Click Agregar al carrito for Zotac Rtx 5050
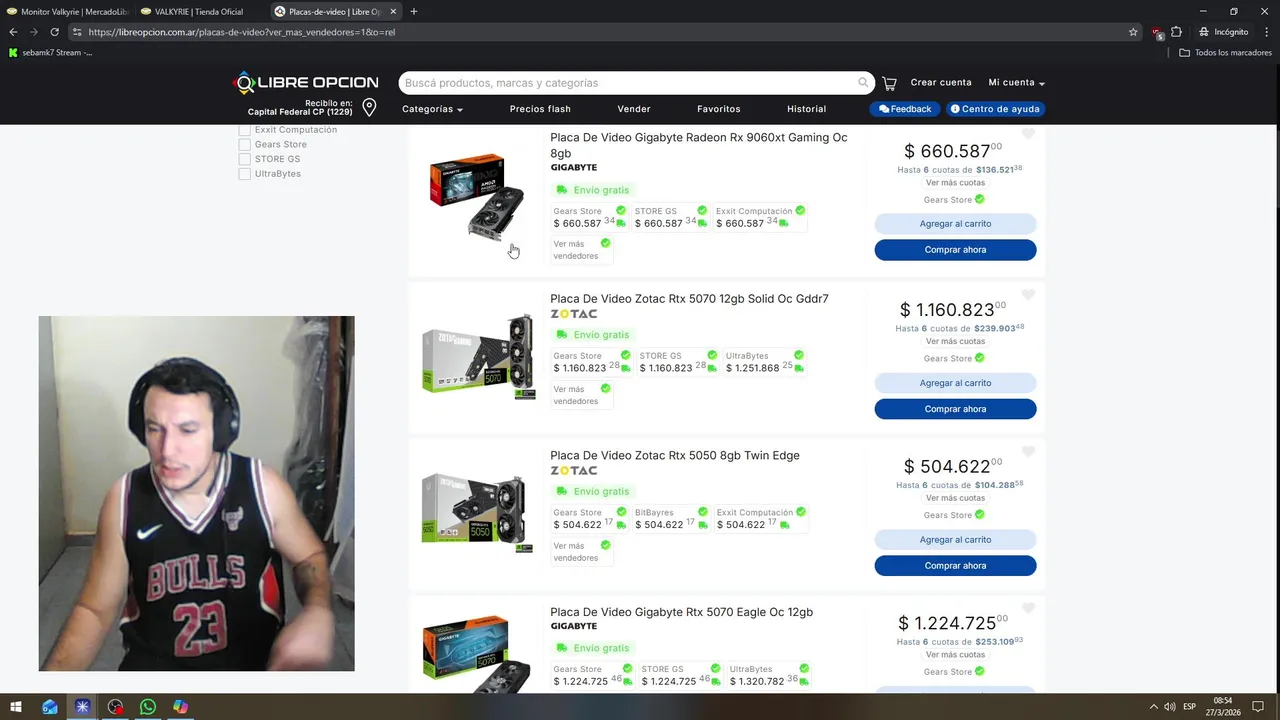Image resolution: width=1280 pixels, height=720 pixels. pyautogui.click(x=955, y=540)
